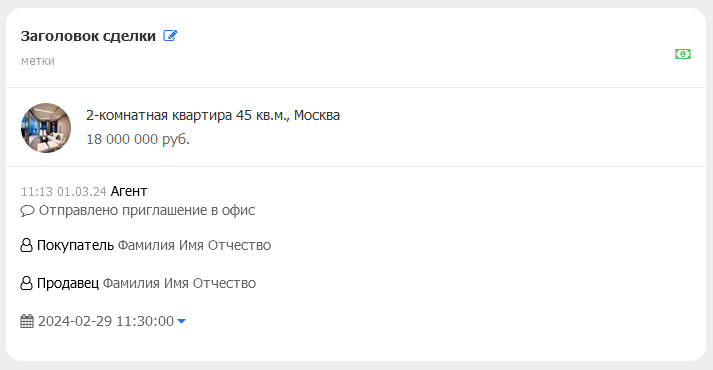Click the green money banknote icon

[683, 54]
